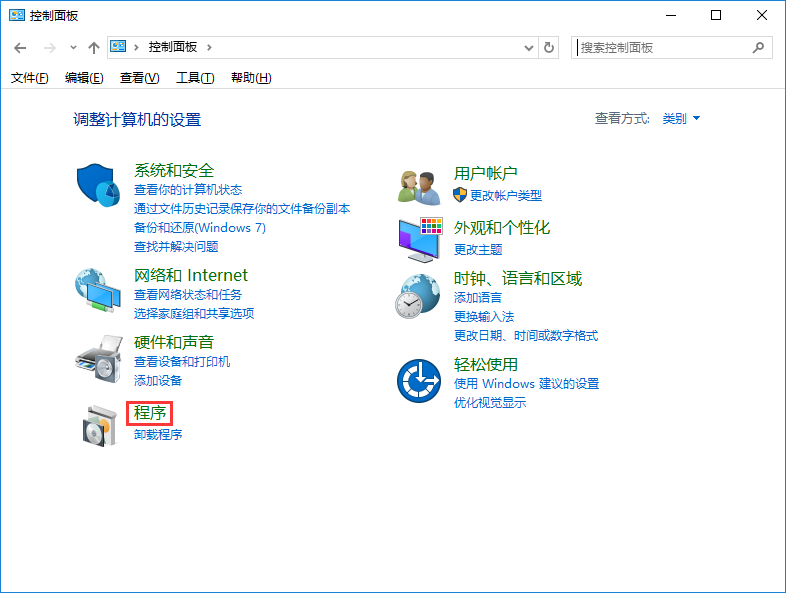Screen dimensions: 786x593
Task: Open the Programs disc box icon
Action: point(99,423)
